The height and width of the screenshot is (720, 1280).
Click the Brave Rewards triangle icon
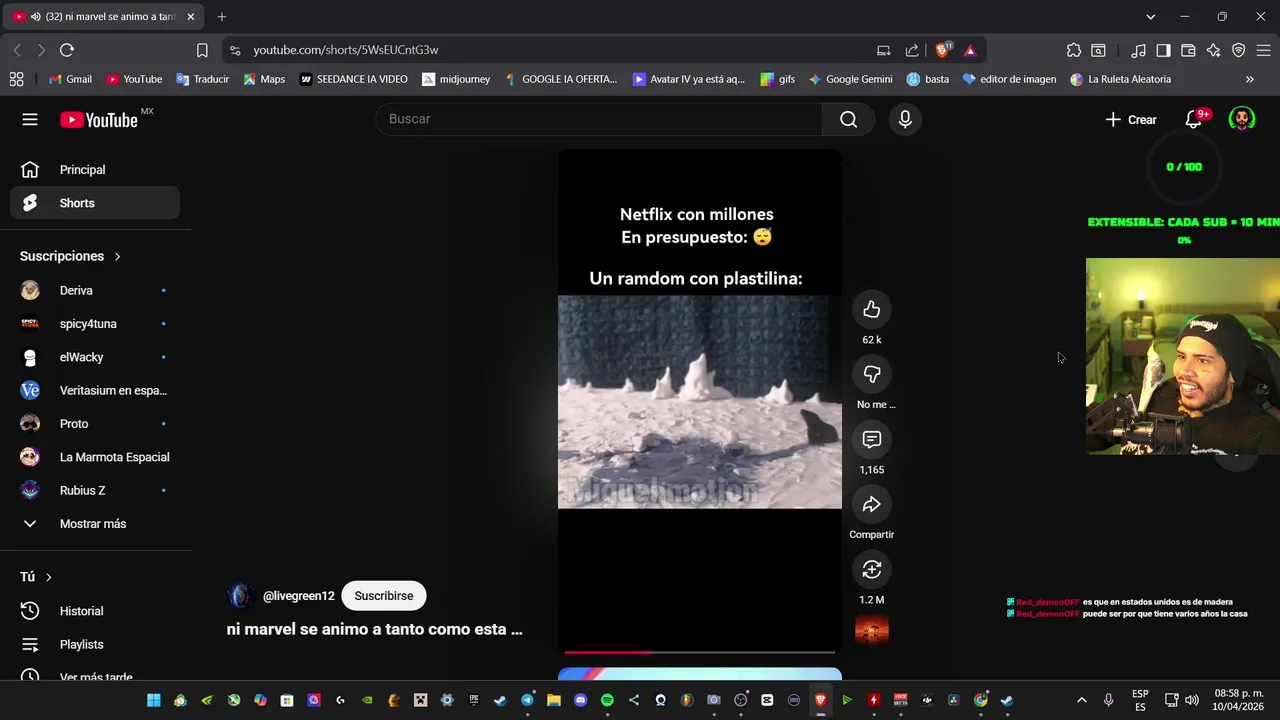pyautogui.click(x=970, y=50)
